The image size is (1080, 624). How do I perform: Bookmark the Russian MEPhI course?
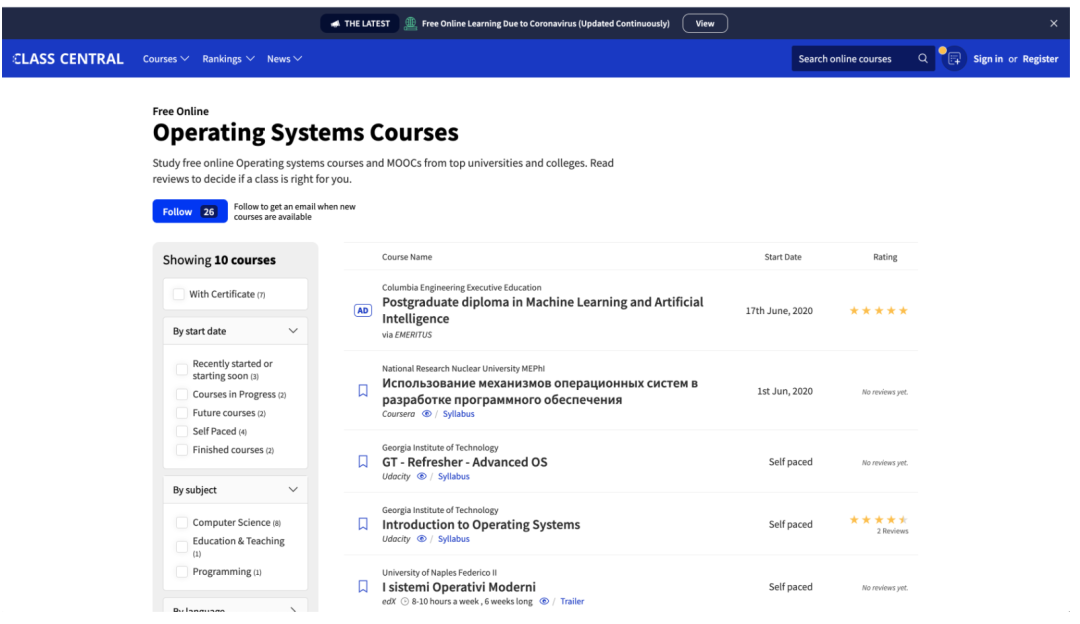coord(363,391)
